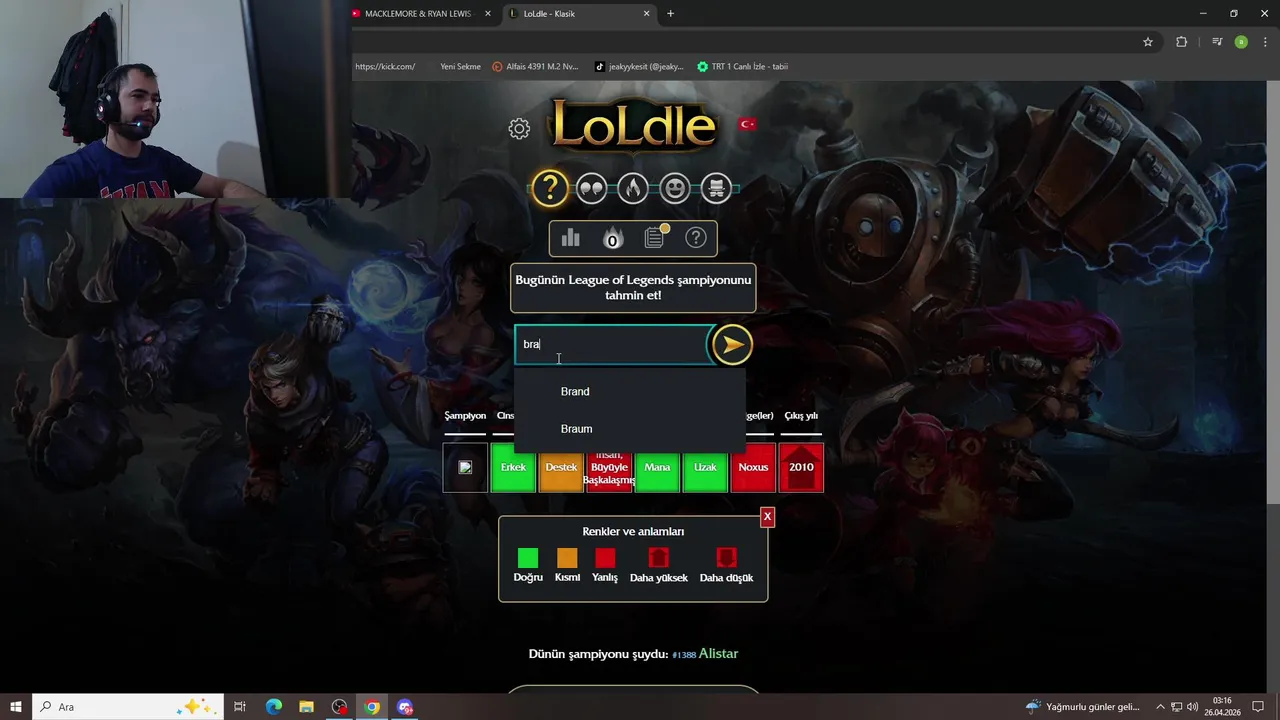Open the Alfais 4391 M.2 bookmark
Image resolution: width=1280 pixels, height=720 pixels.
[535, 67]
